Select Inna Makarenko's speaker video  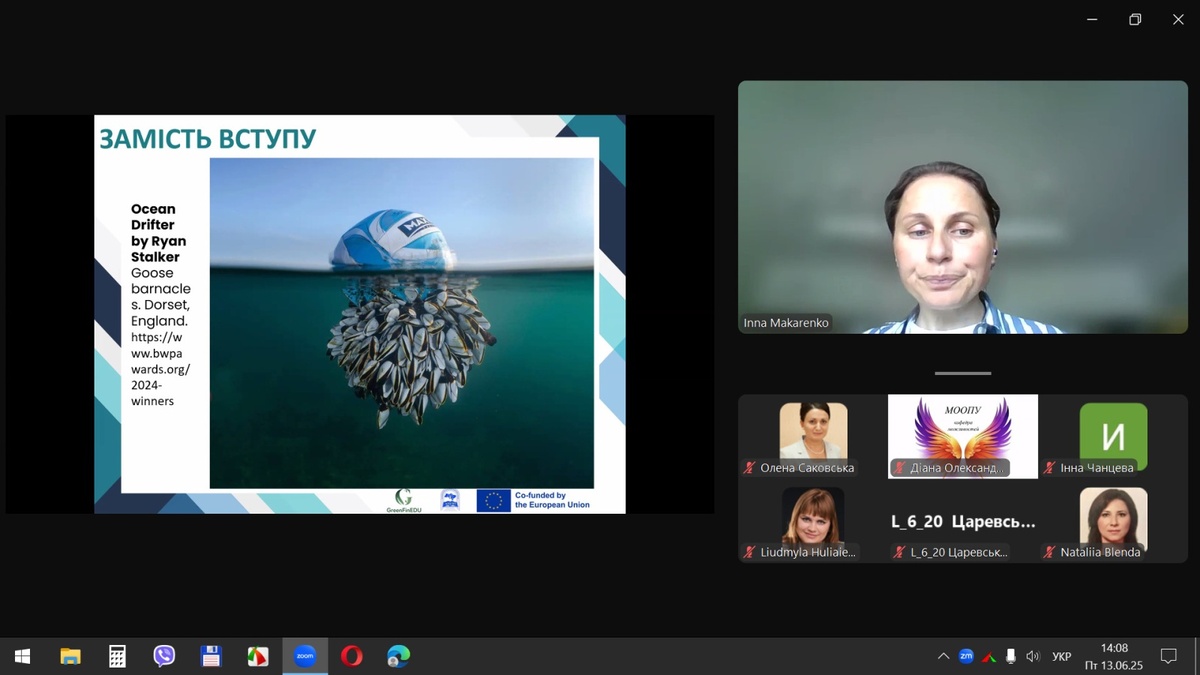[x=963, y=207]
